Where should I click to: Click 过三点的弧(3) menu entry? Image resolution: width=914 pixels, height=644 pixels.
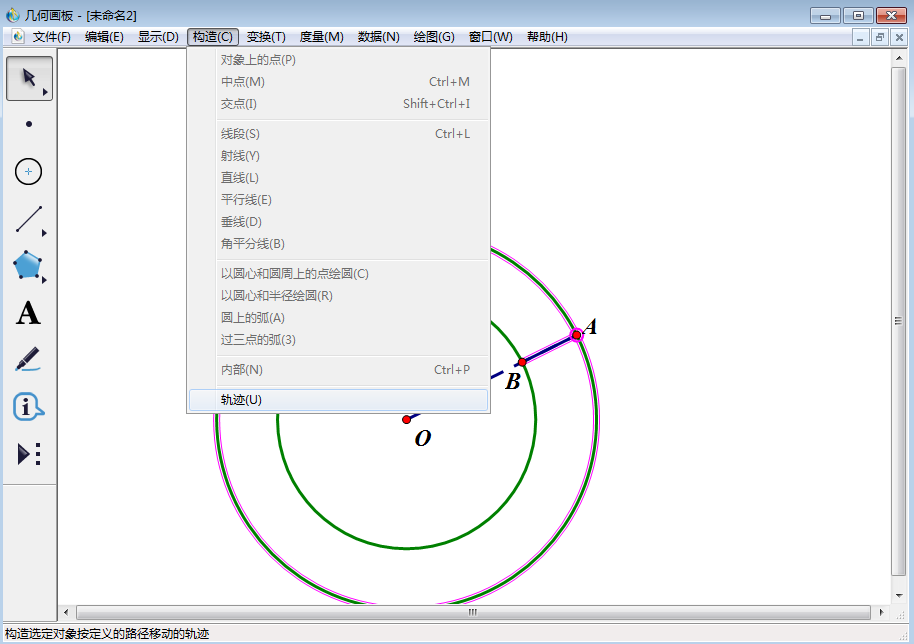(338, 340)
